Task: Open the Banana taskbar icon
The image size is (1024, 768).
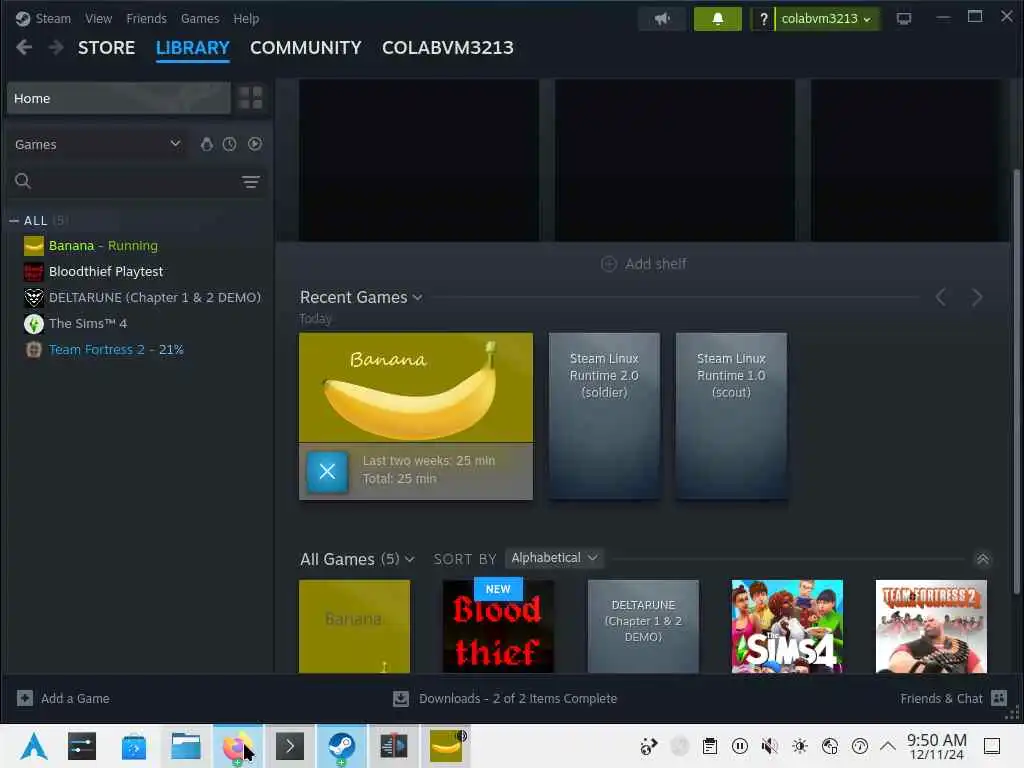Action: [447, 746]
